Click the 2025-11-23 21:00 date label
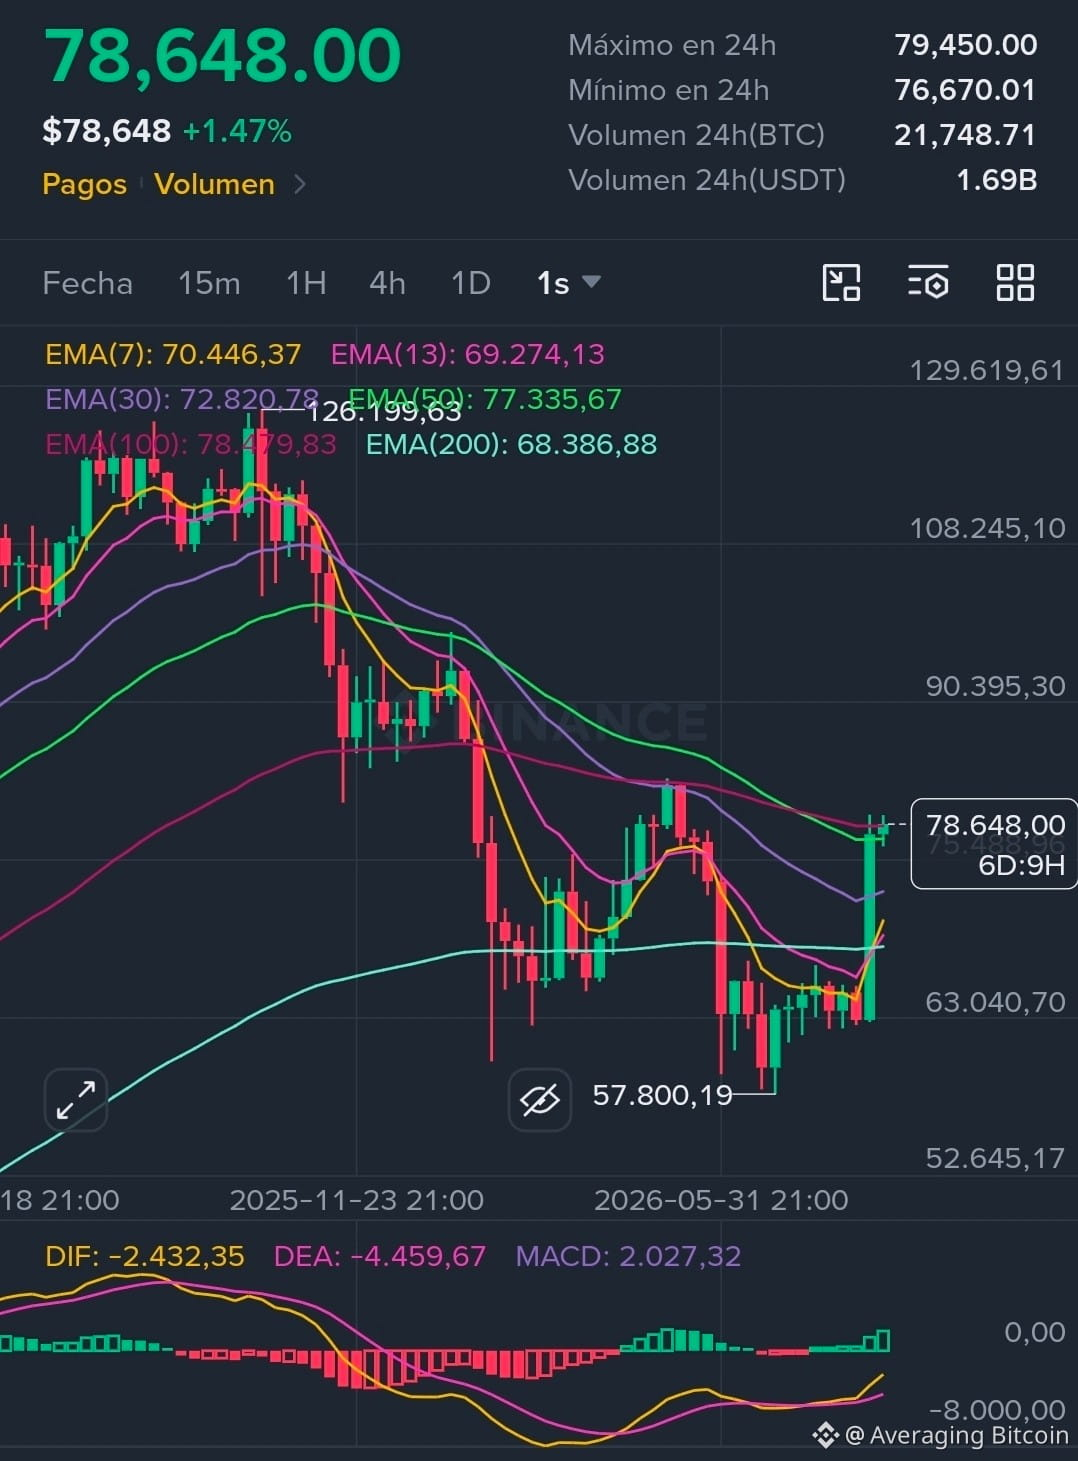Viewport: 1078px width, 1461px height. (357, 1200)
